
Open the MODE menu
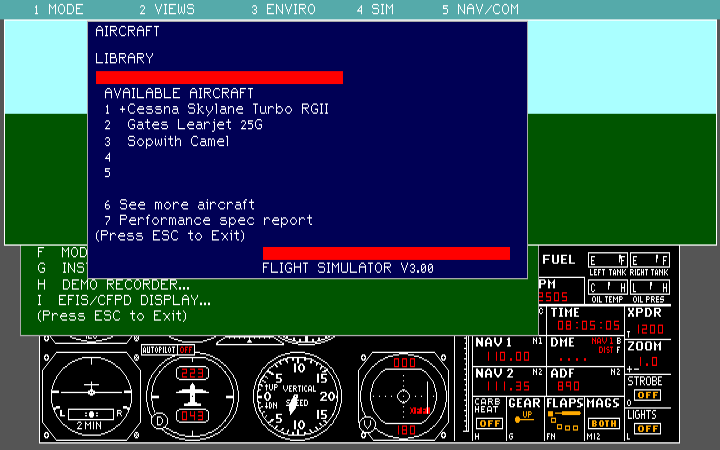pyautogui.click(x=58, y=9)
